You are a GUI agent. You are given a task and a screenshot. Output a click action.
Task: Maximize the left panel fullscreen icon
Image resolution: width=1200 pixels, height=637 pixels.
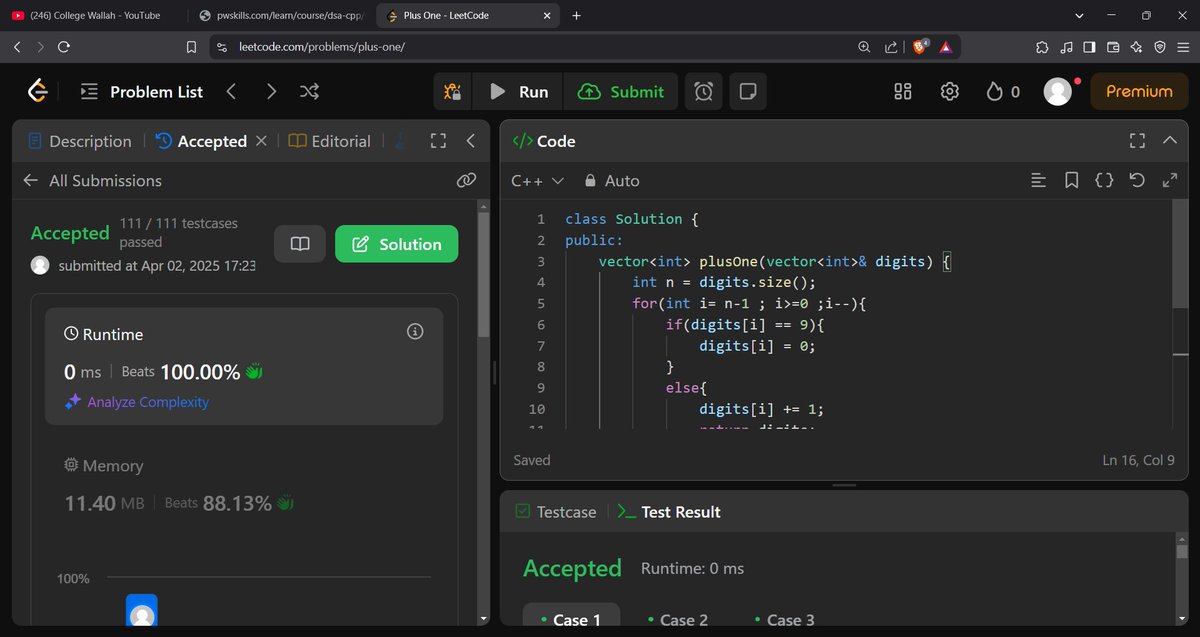click(x=438, y=142)
